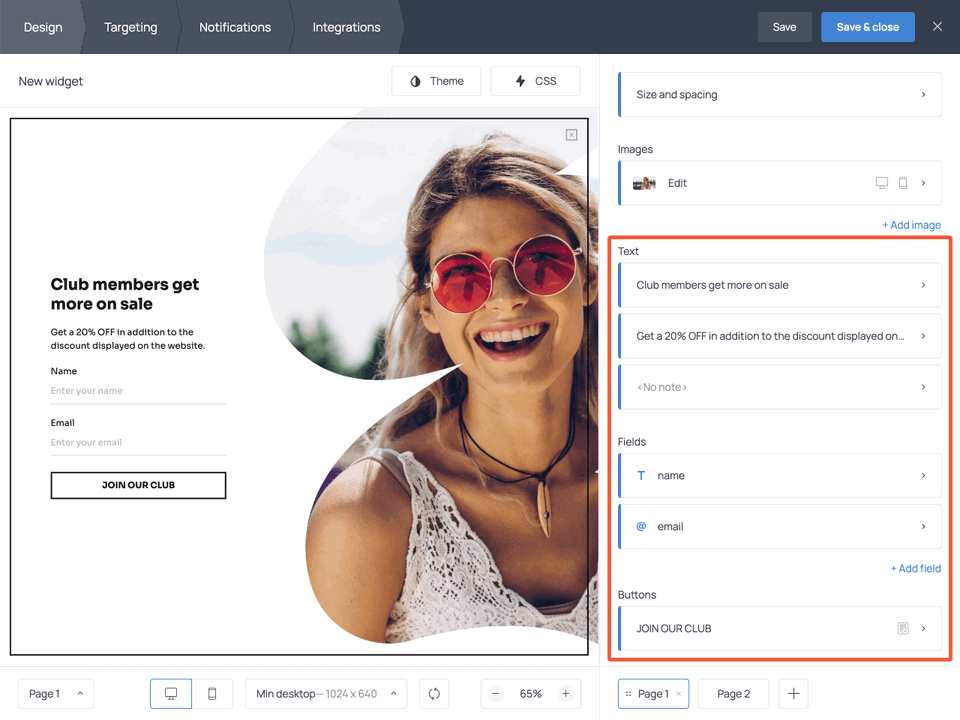Click the mobile icon on the image row

coord(903,182)
